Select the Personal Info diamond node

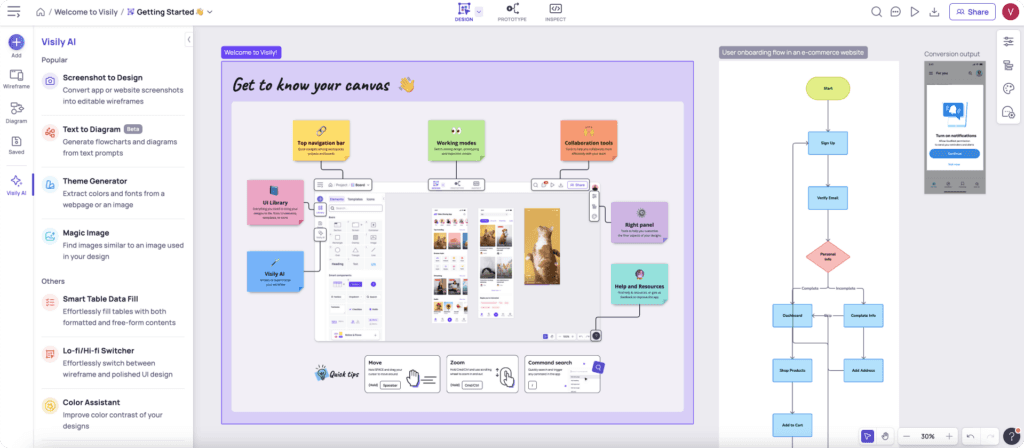(827, 257)
